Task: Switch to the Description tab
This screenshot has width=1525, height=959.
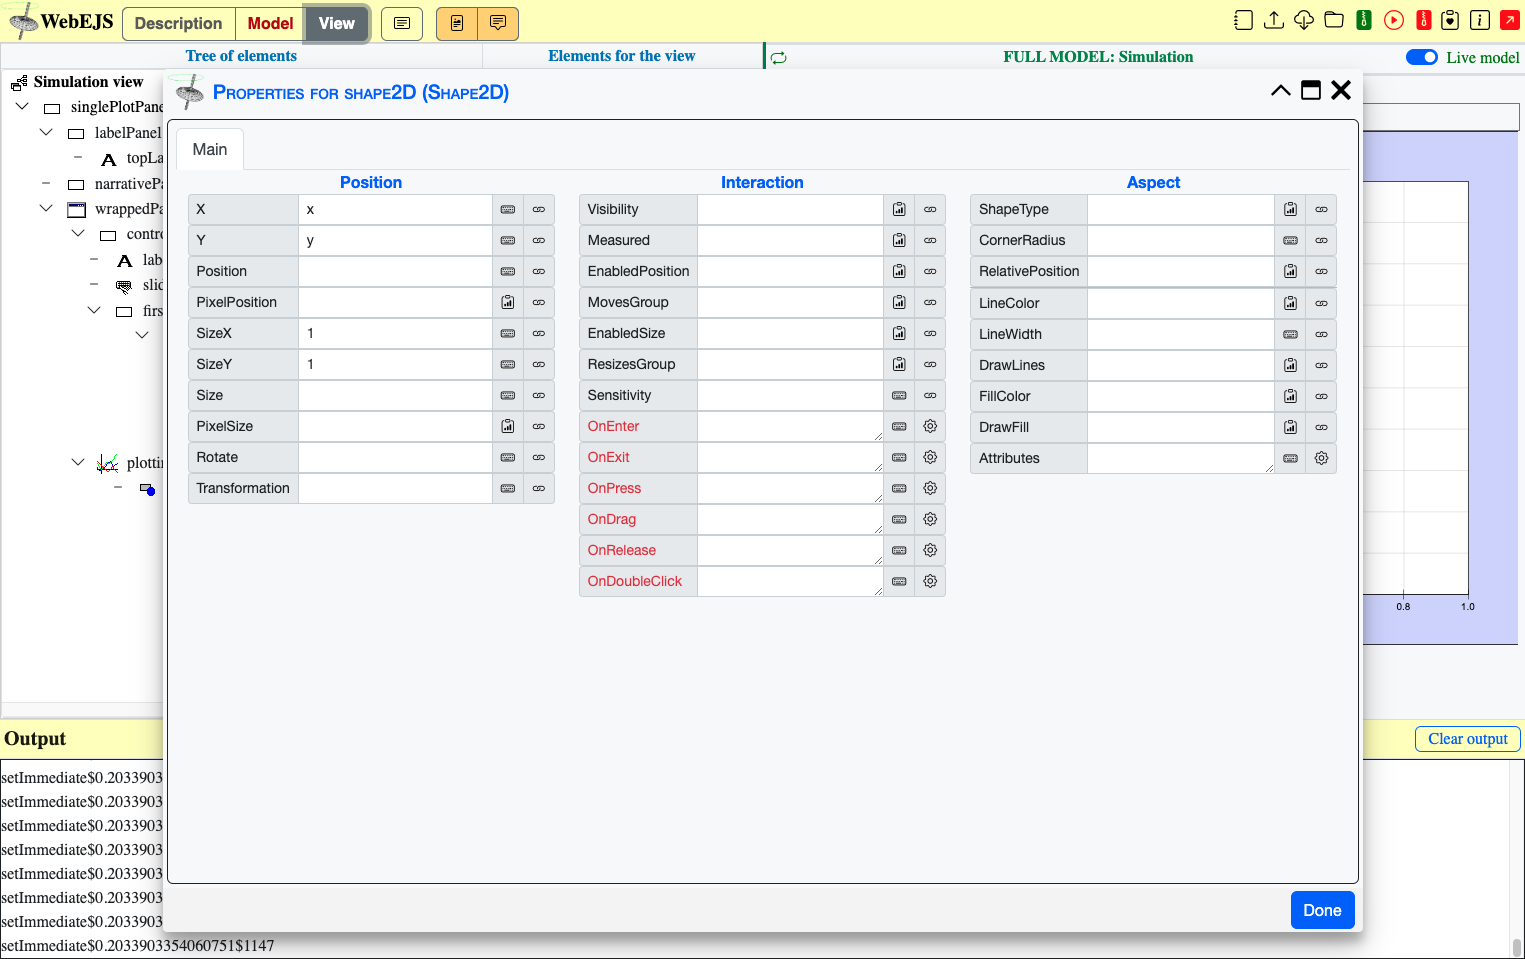Action: [x=178, y=23]
